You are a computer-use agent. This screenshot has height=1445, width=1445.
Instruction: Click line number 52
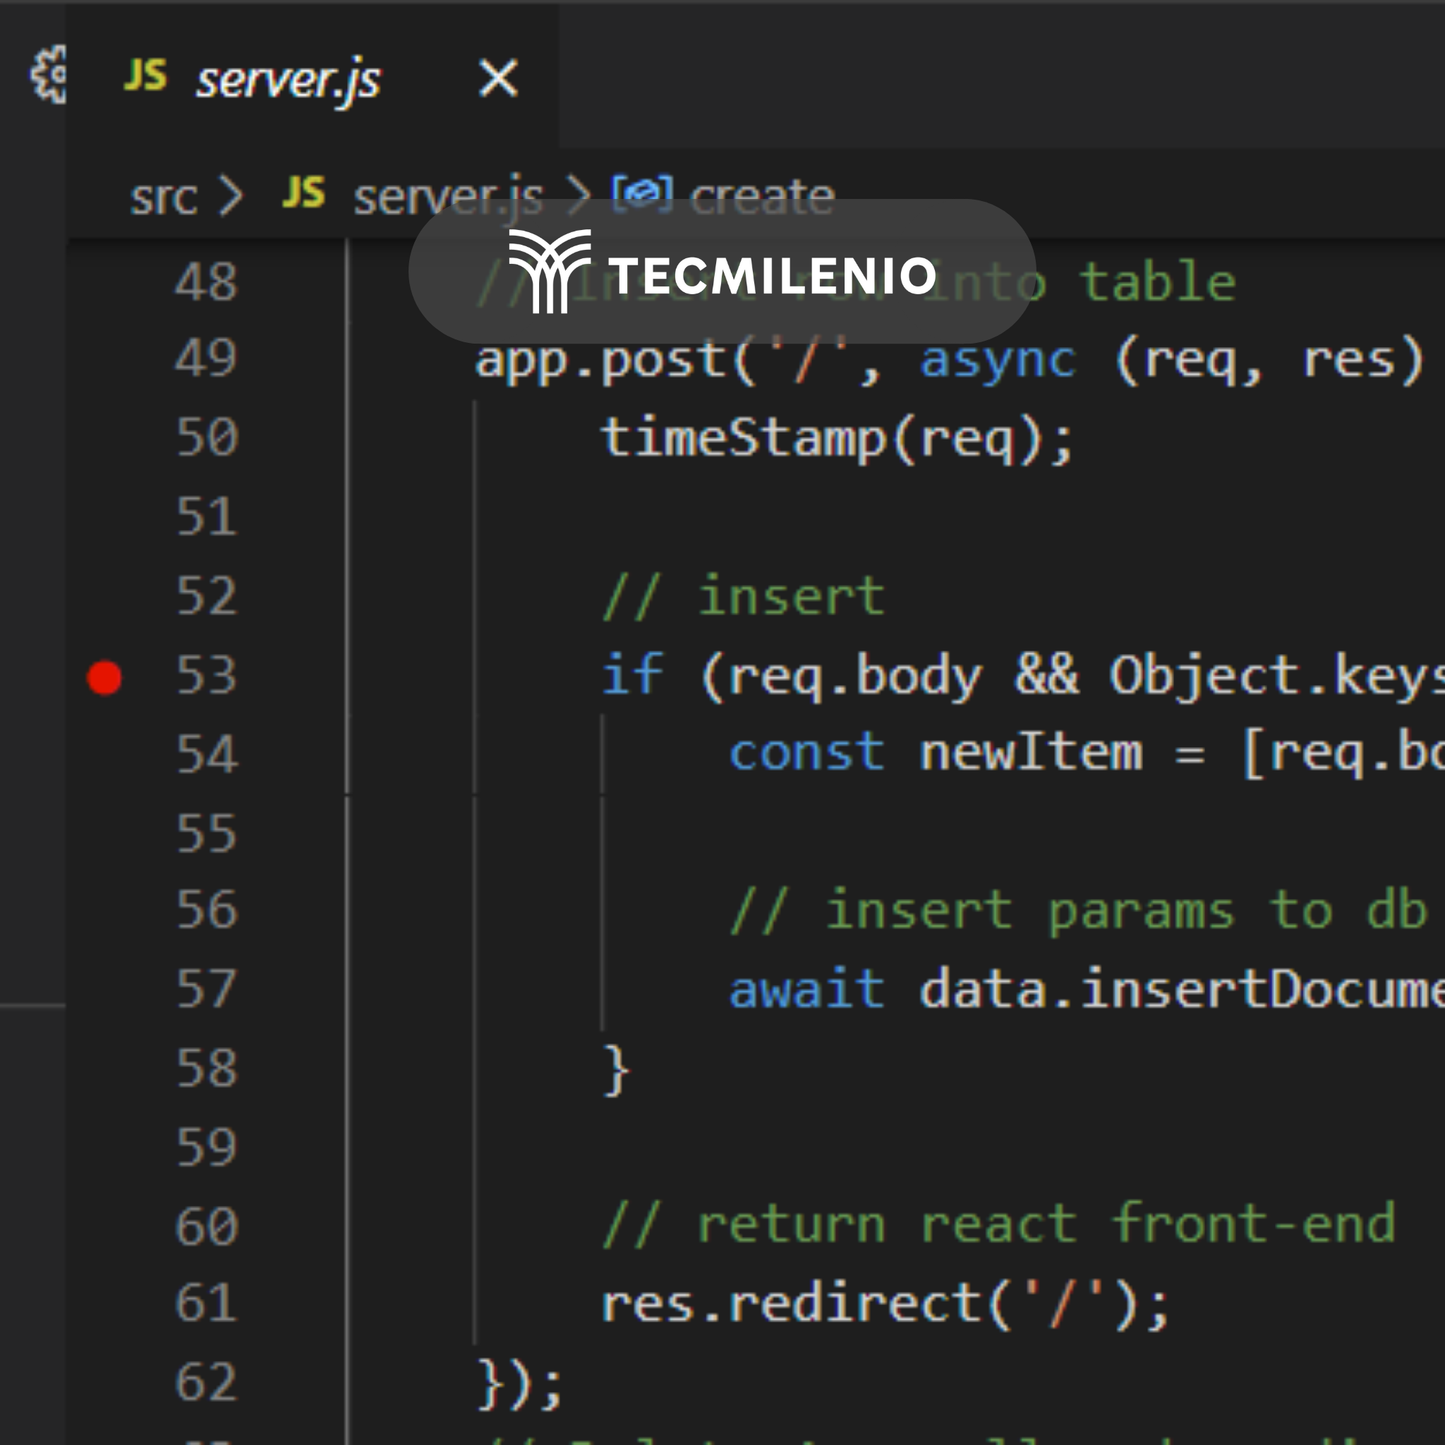(207, 596)
